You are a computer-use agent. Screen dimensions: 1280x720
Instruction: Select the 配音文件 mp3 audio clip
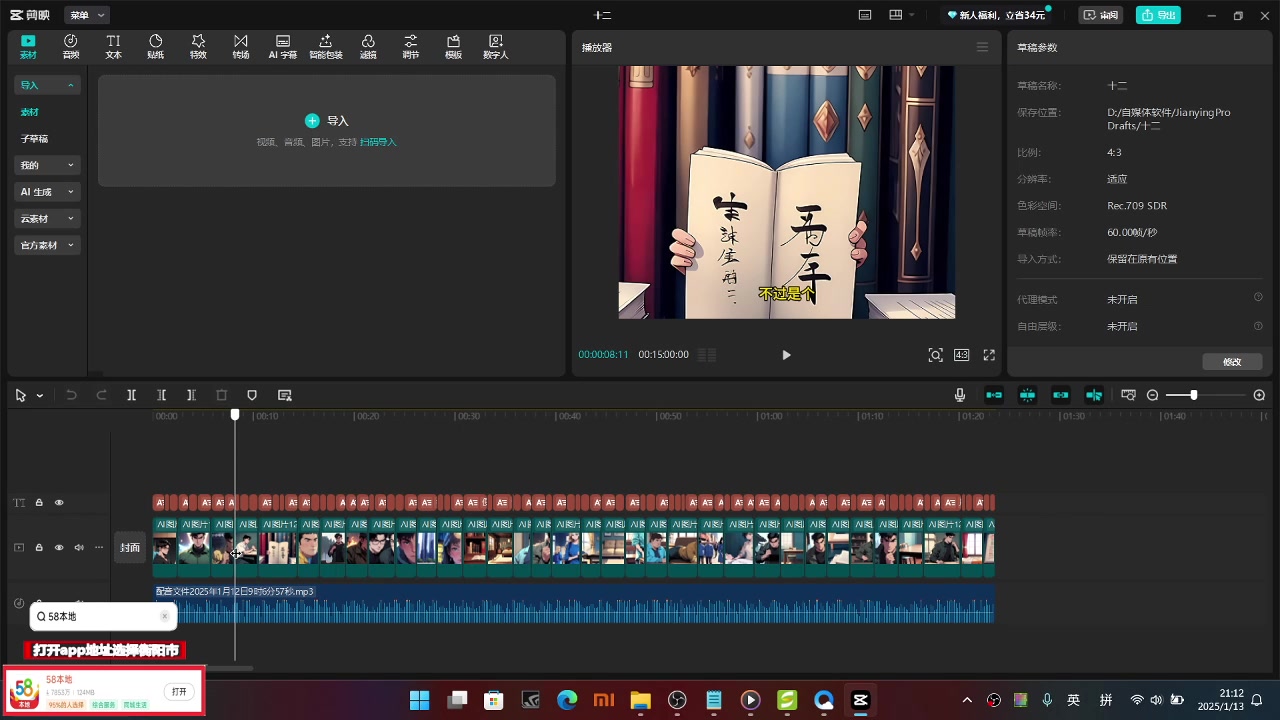573,604
